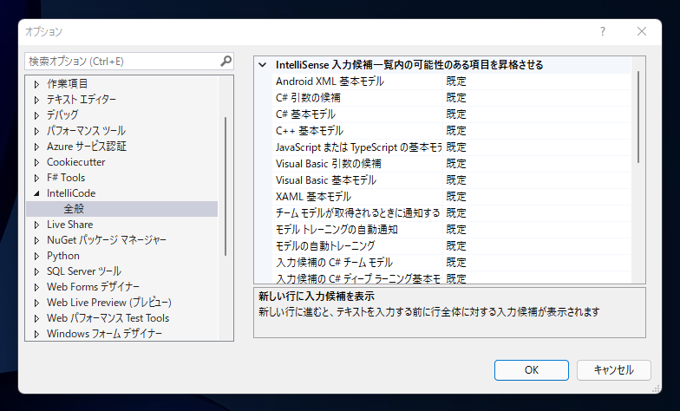The image size is (680, 411).
Task: Expand the Cookiecutter node
Action: pyautogui.click(x=37, y=162)
